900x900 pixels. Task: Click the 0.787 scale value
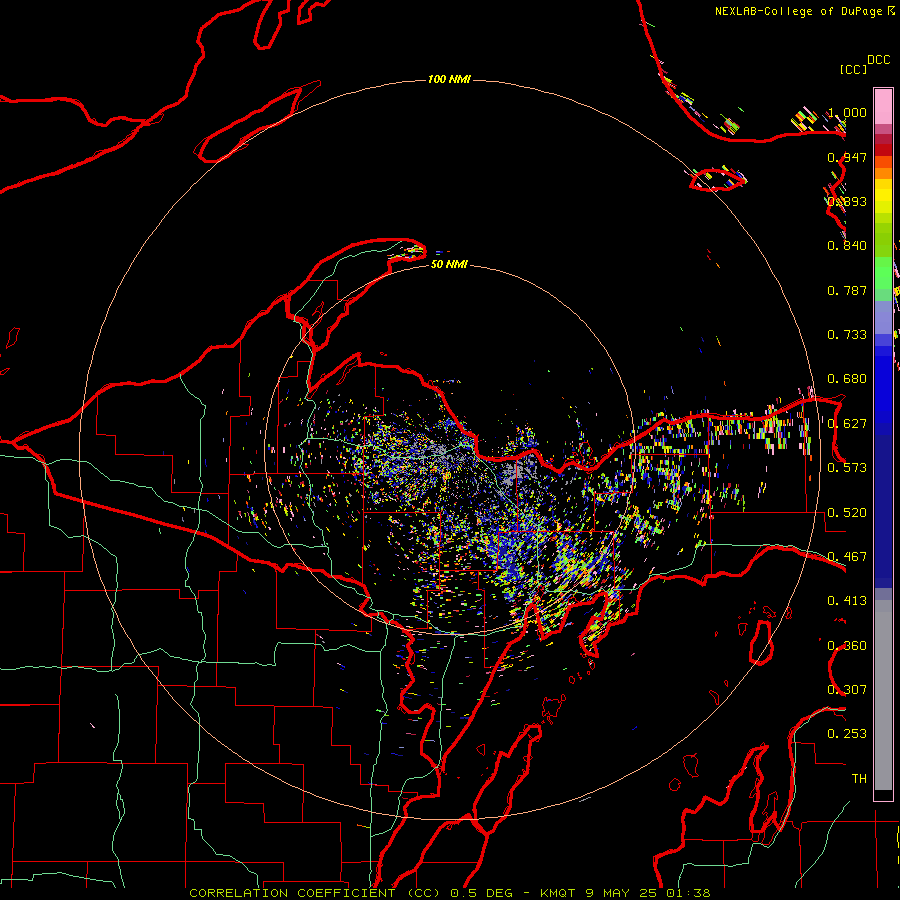tap(847, 290)
